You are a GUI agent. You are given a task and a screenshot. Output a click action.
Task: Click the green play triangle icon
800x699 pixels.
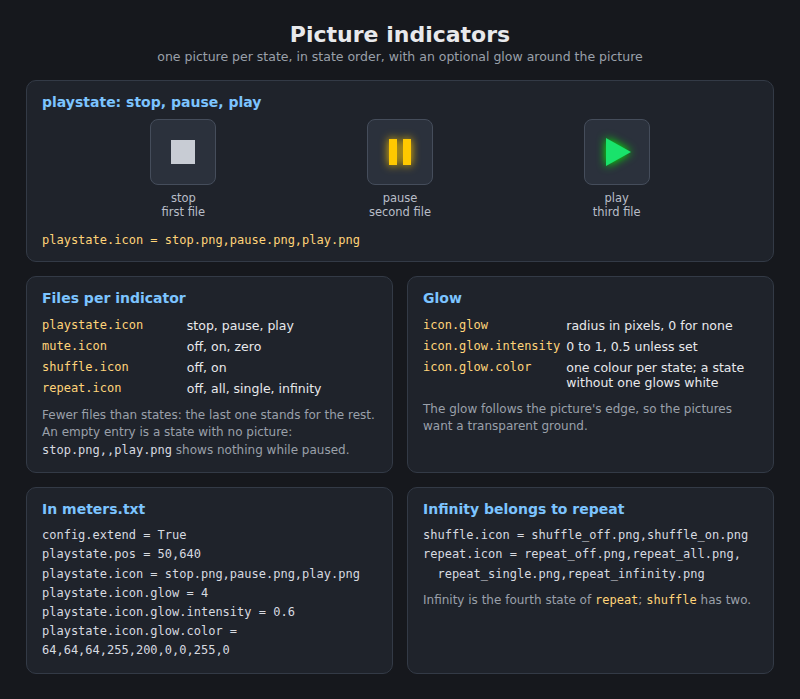click(x=617, y=152)
